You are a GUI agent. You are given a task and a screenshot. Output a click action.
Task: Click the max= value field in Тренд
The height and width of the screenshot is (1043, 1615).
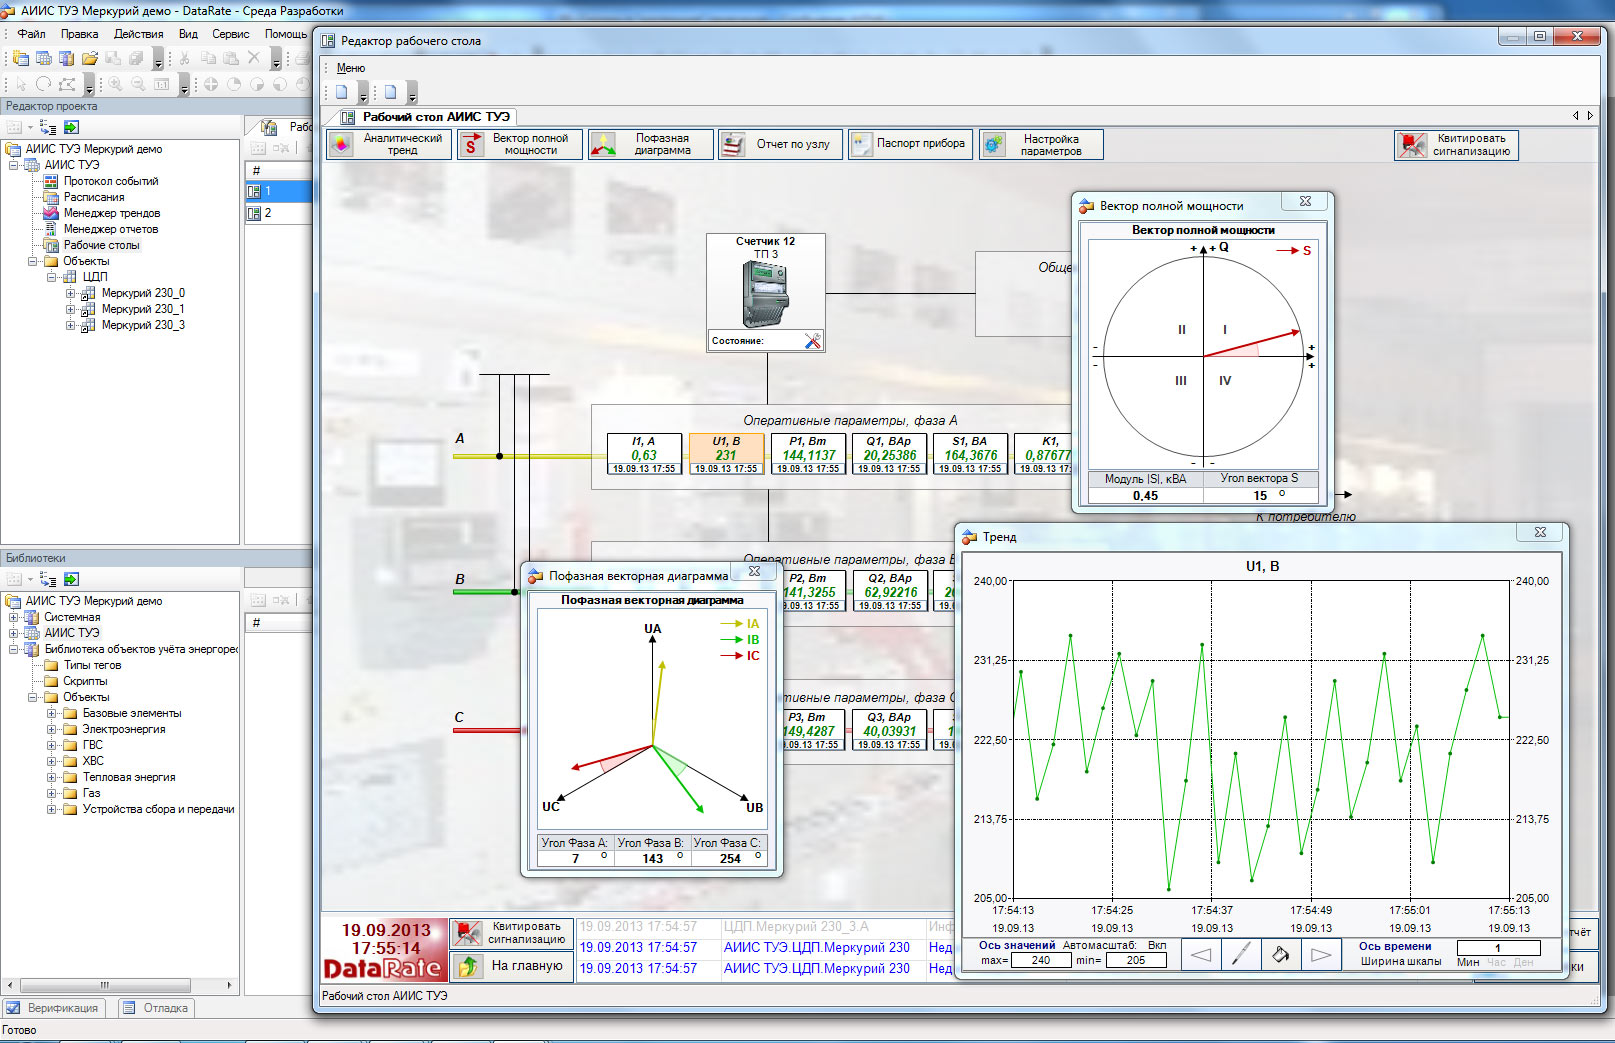click(x=1040, y=960)
